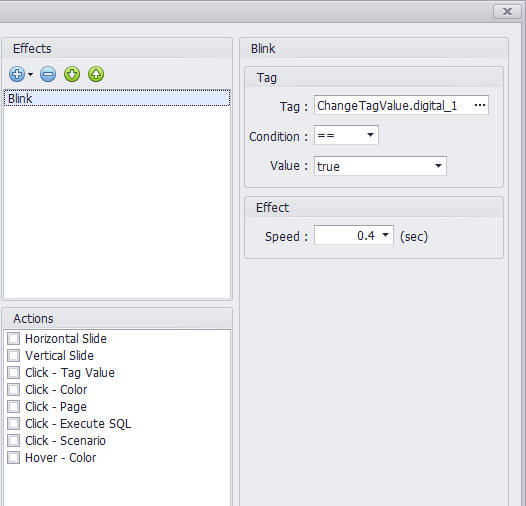Close the dialog window
The width and height of the screenshot is (526, 506).
pyautogui.click(x=507, y=12)
